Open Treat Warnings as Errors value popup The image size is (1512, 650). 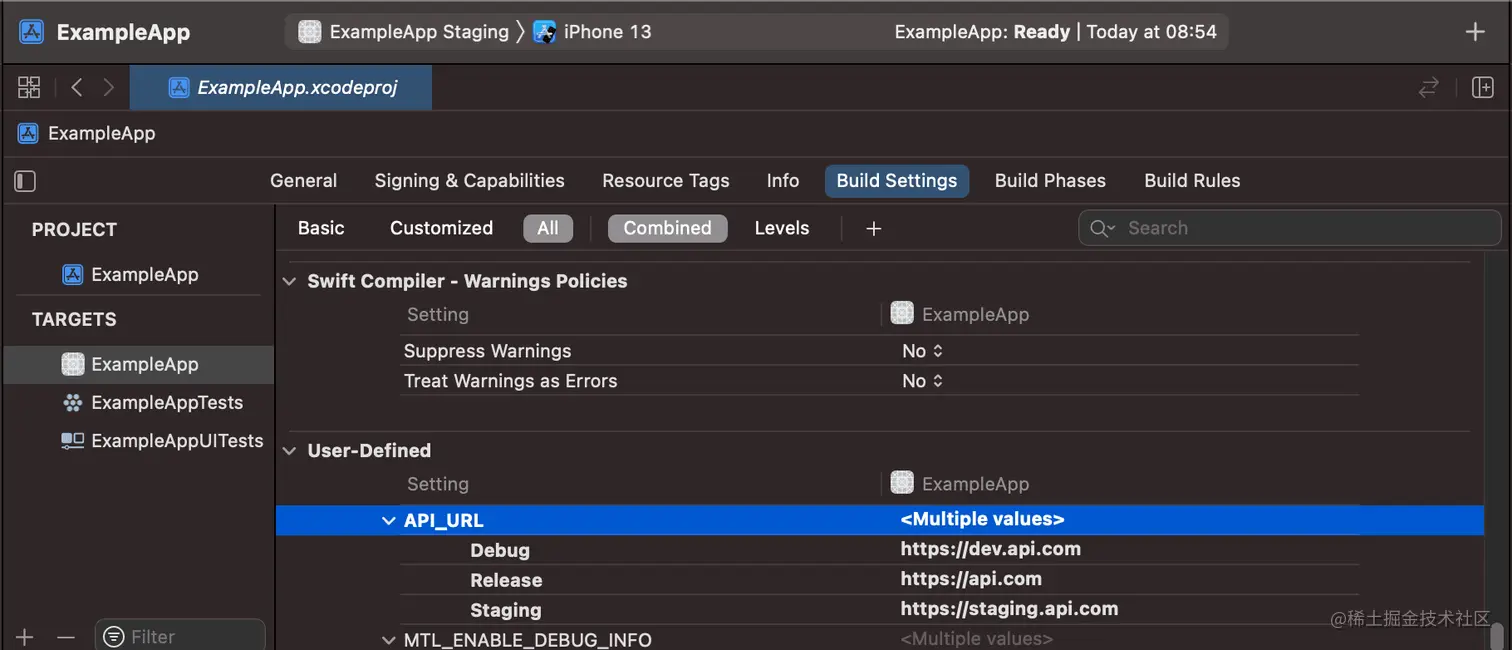pos(922,381)
